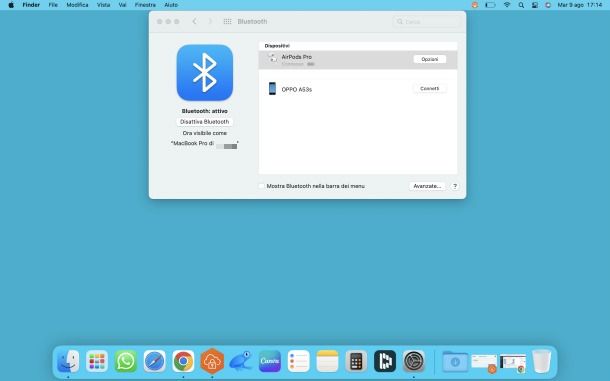
Task: Click the battery status icon
Action: (490, 5)
